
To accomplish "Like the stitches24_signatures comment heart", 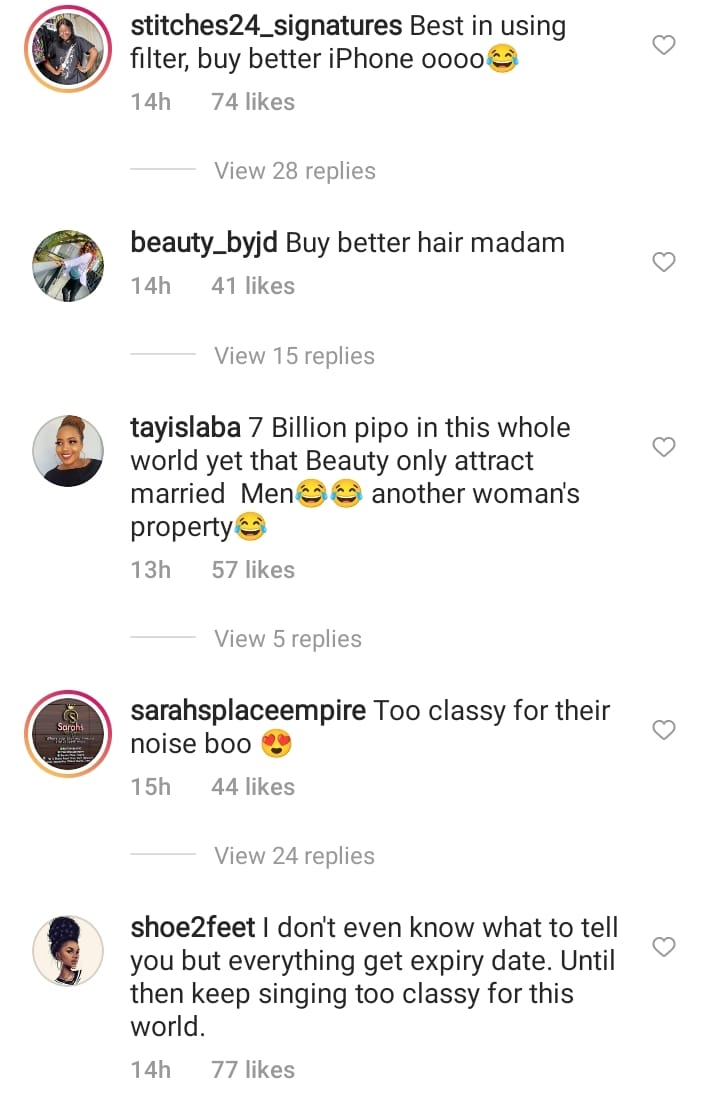I will click(x=663, y=45).
